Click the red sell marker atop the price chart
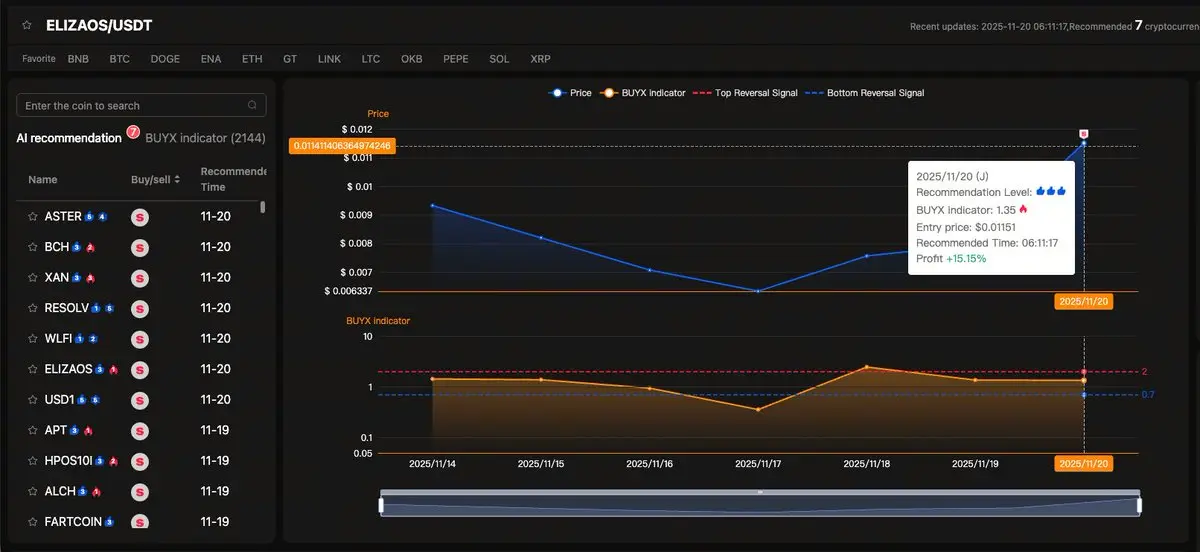Screen dimensions: 1200x552 pos(1084,133)
